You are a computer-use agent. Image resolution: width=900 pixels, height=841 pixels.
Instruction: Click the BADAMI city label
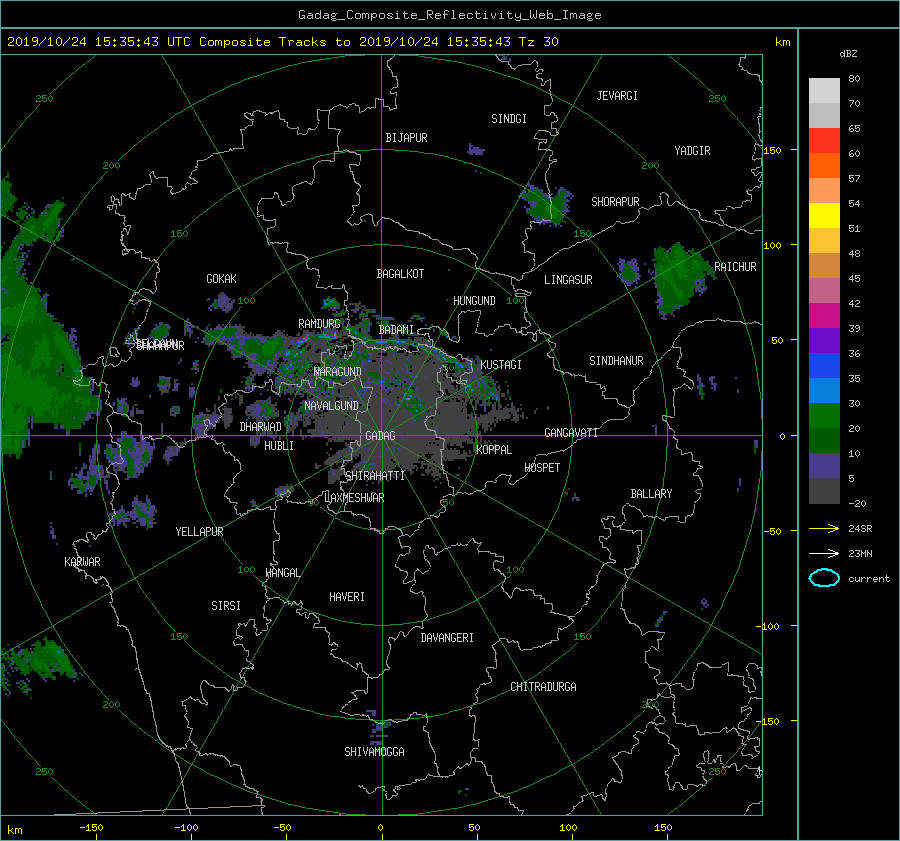point(396,330)
